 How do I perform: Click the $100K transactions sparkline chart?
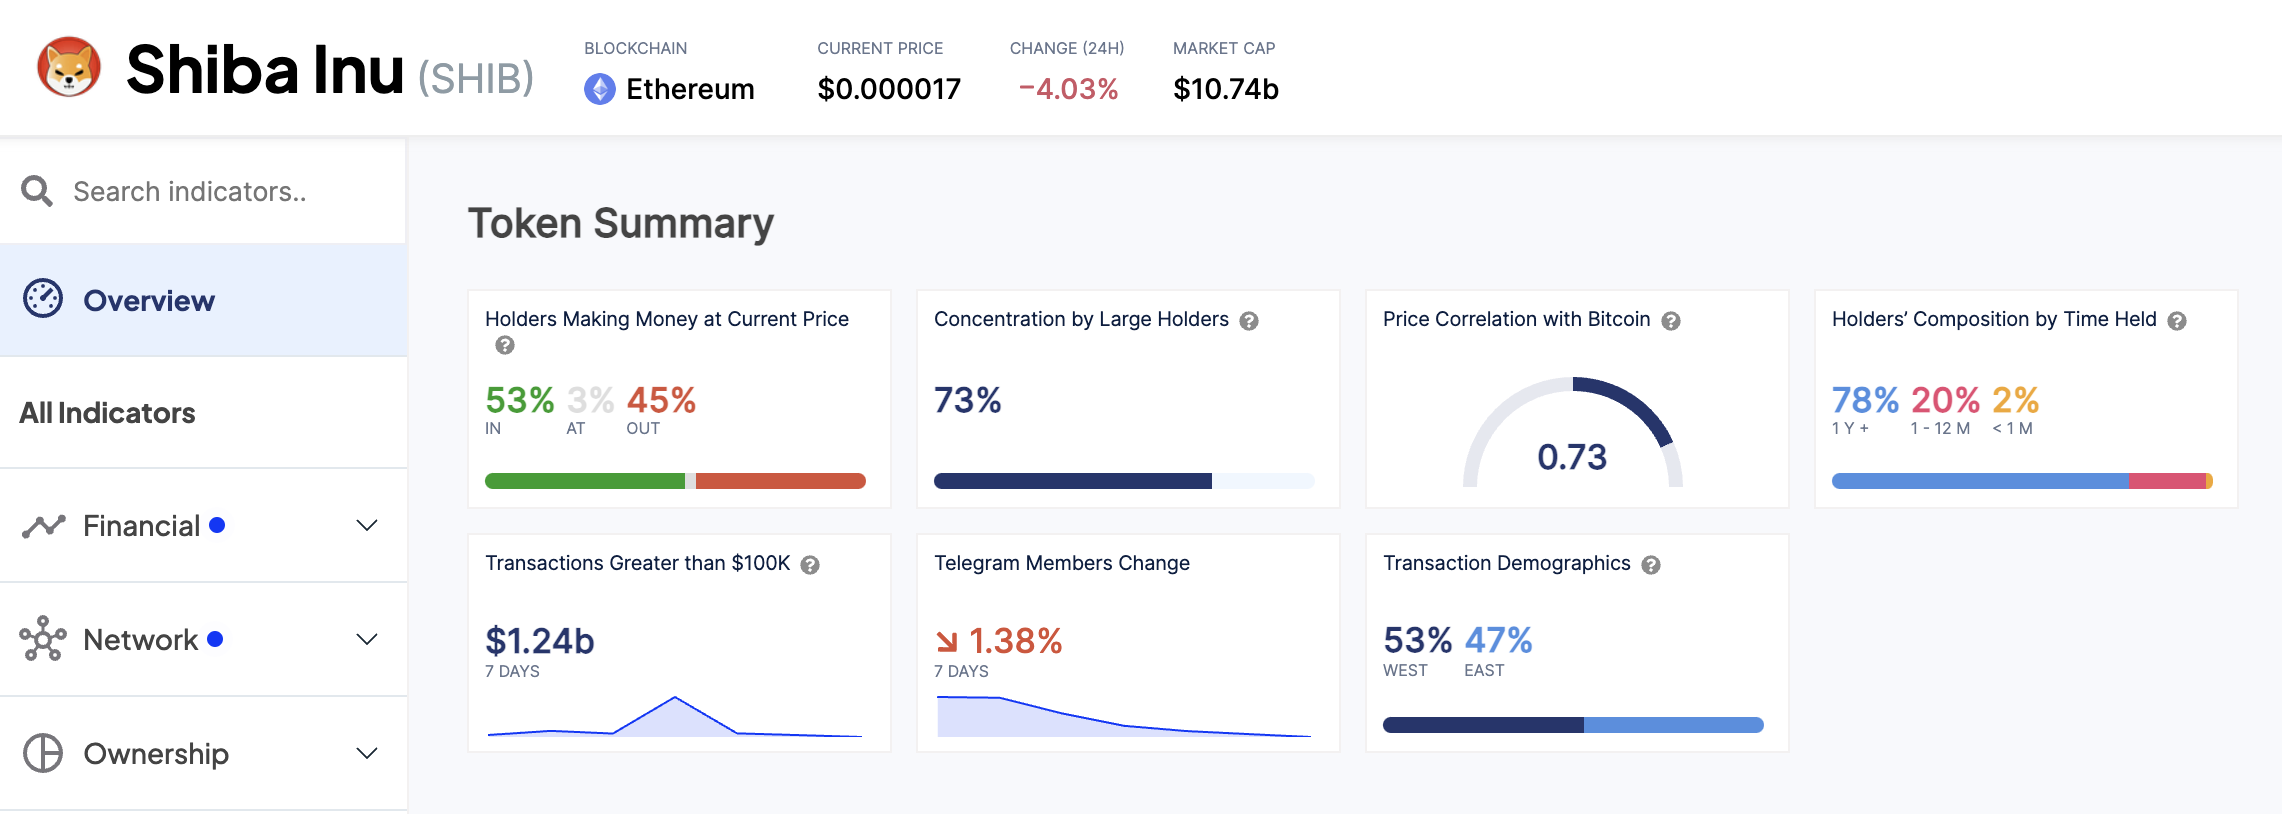coord(675,716)
